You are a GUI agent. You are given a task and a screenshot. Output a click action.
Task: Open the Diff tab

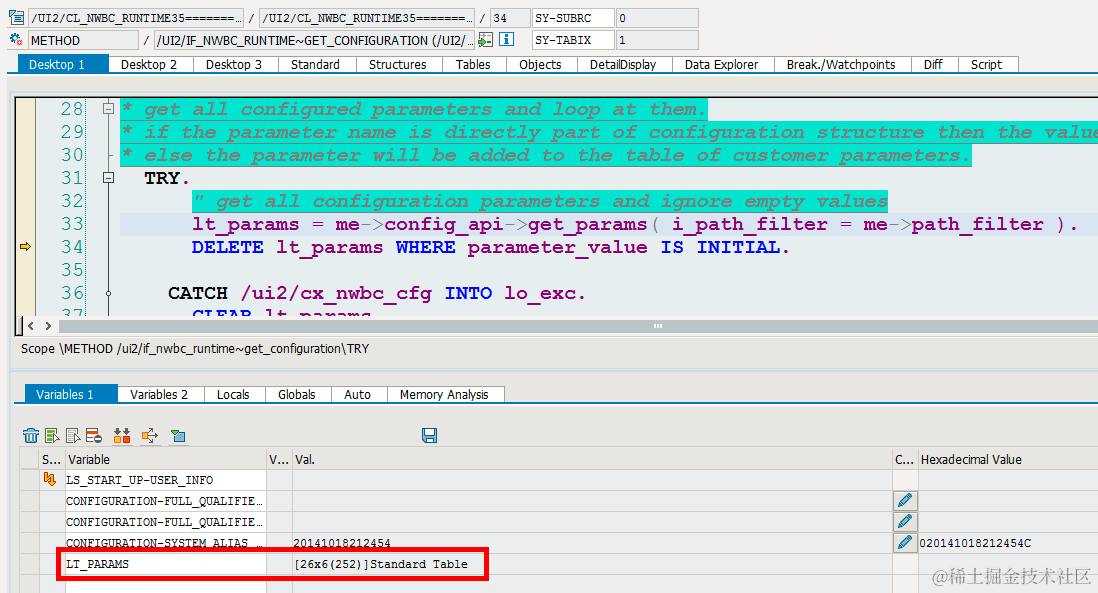pyautogui.click(x=933, y=64)
